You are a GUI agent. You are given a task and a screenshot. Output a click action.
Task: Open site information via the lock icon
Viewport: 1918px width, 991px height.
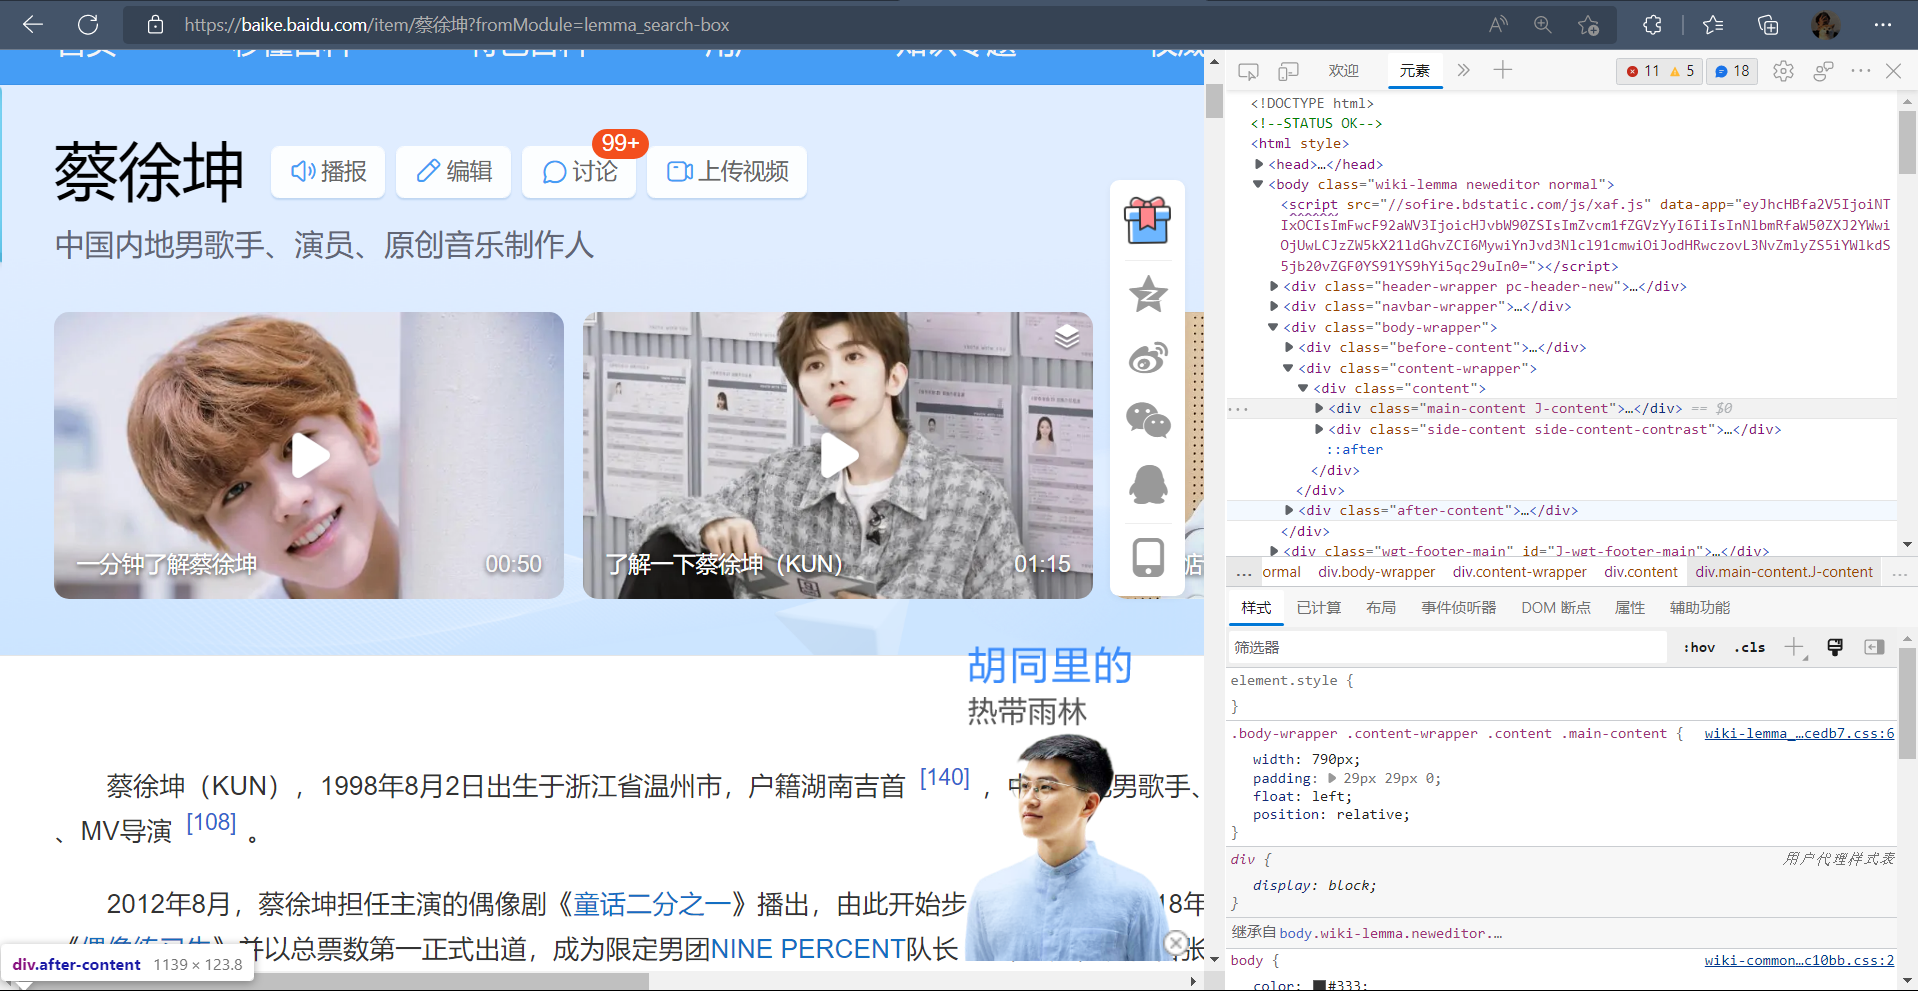[155, 24]
